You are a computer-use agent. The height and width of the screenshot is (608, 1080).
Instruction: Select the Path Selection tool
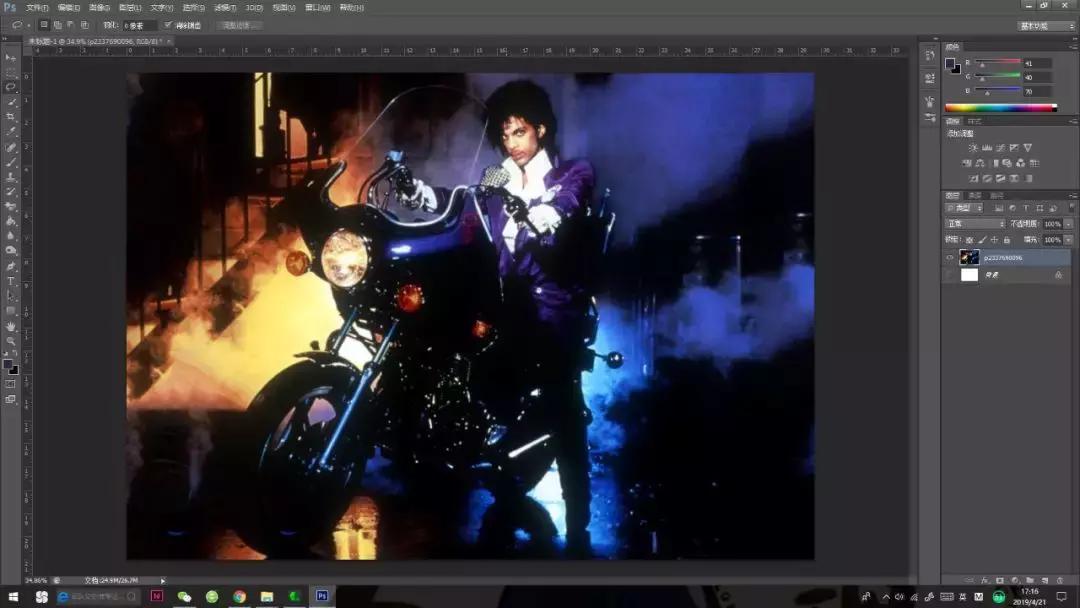tap(10, 296)
